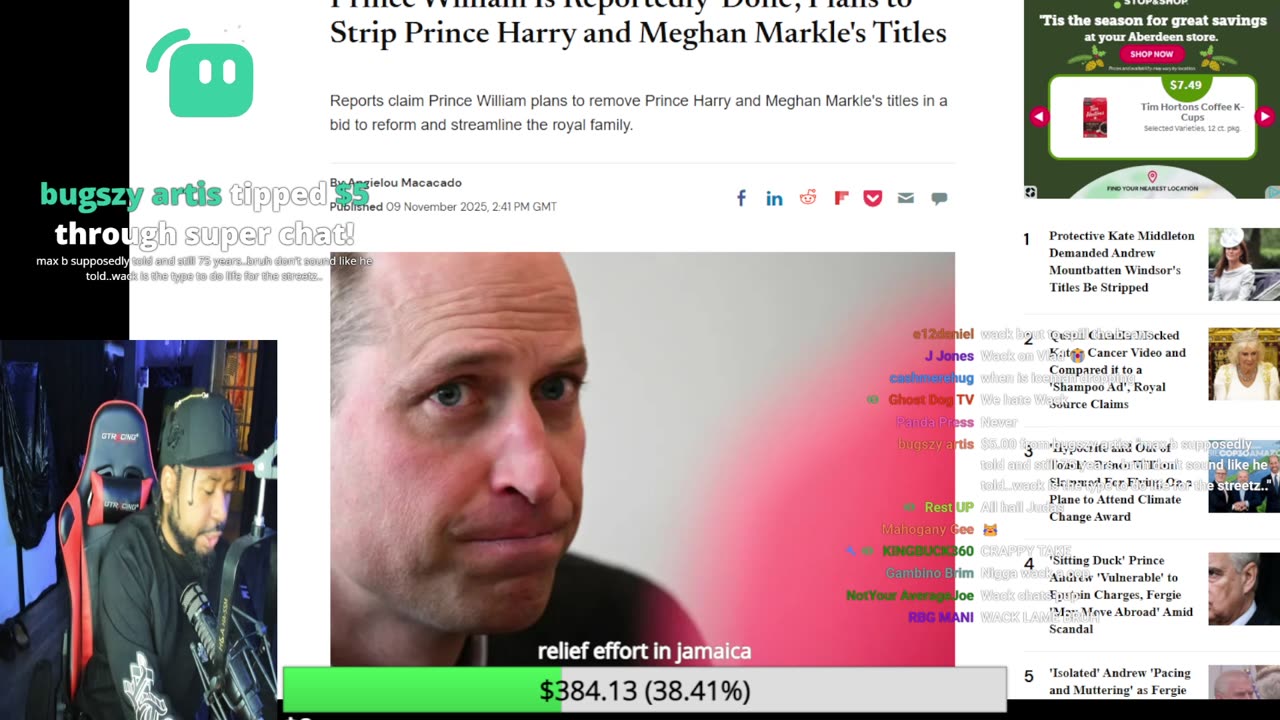Click the Queen Camilla story thumbnail
The image size is (1280, 720).
(1244, 364)
